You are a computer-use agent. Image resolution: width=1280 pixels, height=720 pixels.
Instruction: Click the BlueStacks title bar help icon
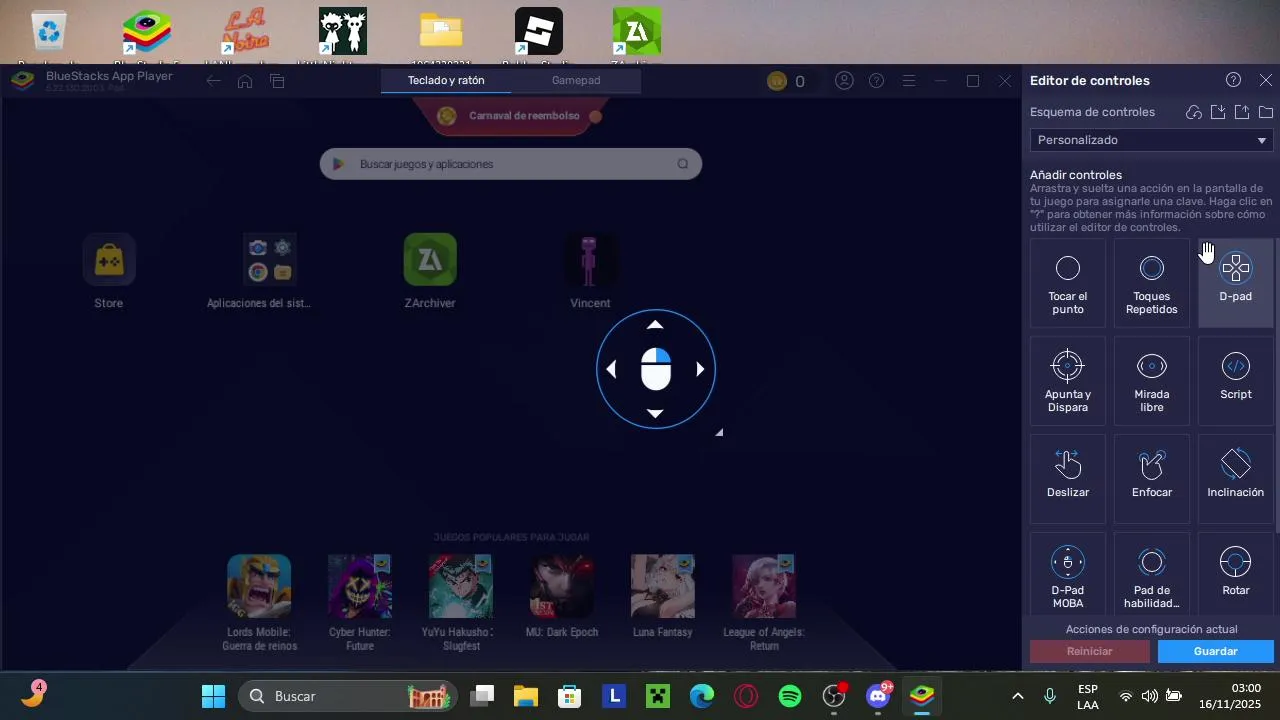[x=876, y=81]
